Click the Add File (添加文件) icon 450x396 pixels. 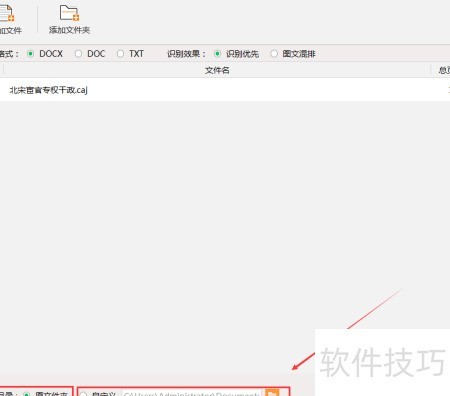pos(7,13)
